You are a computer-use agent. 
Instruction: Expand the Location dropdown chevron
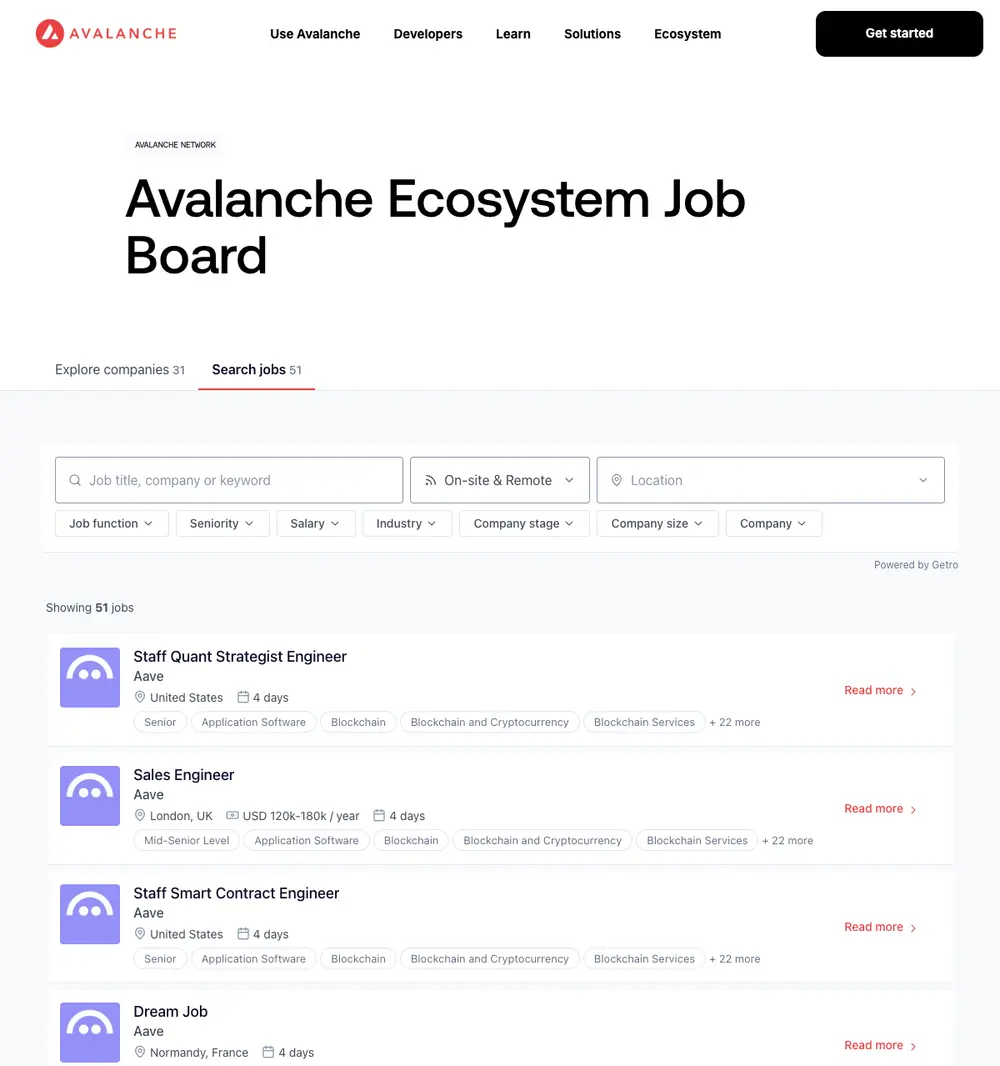pyautogui.click(x=923, y=480)
